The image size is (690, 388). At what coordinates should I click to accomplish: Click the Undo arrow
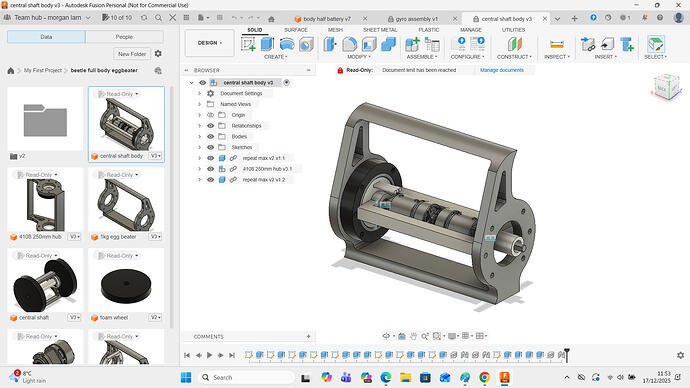pos(235,18)
